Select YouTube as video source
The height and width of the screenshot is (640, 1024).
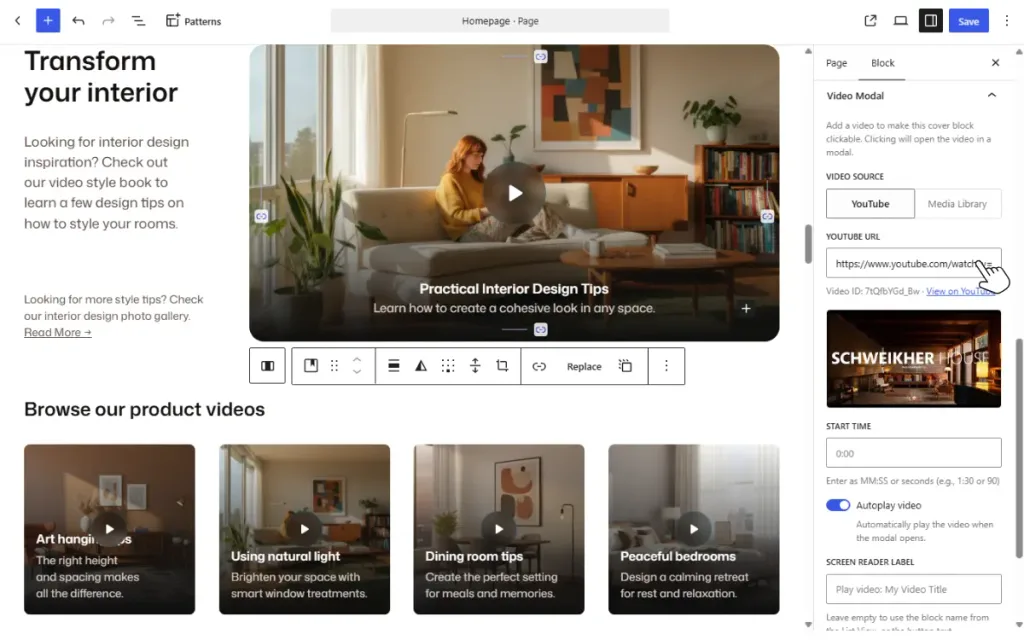tap(870, 204)
